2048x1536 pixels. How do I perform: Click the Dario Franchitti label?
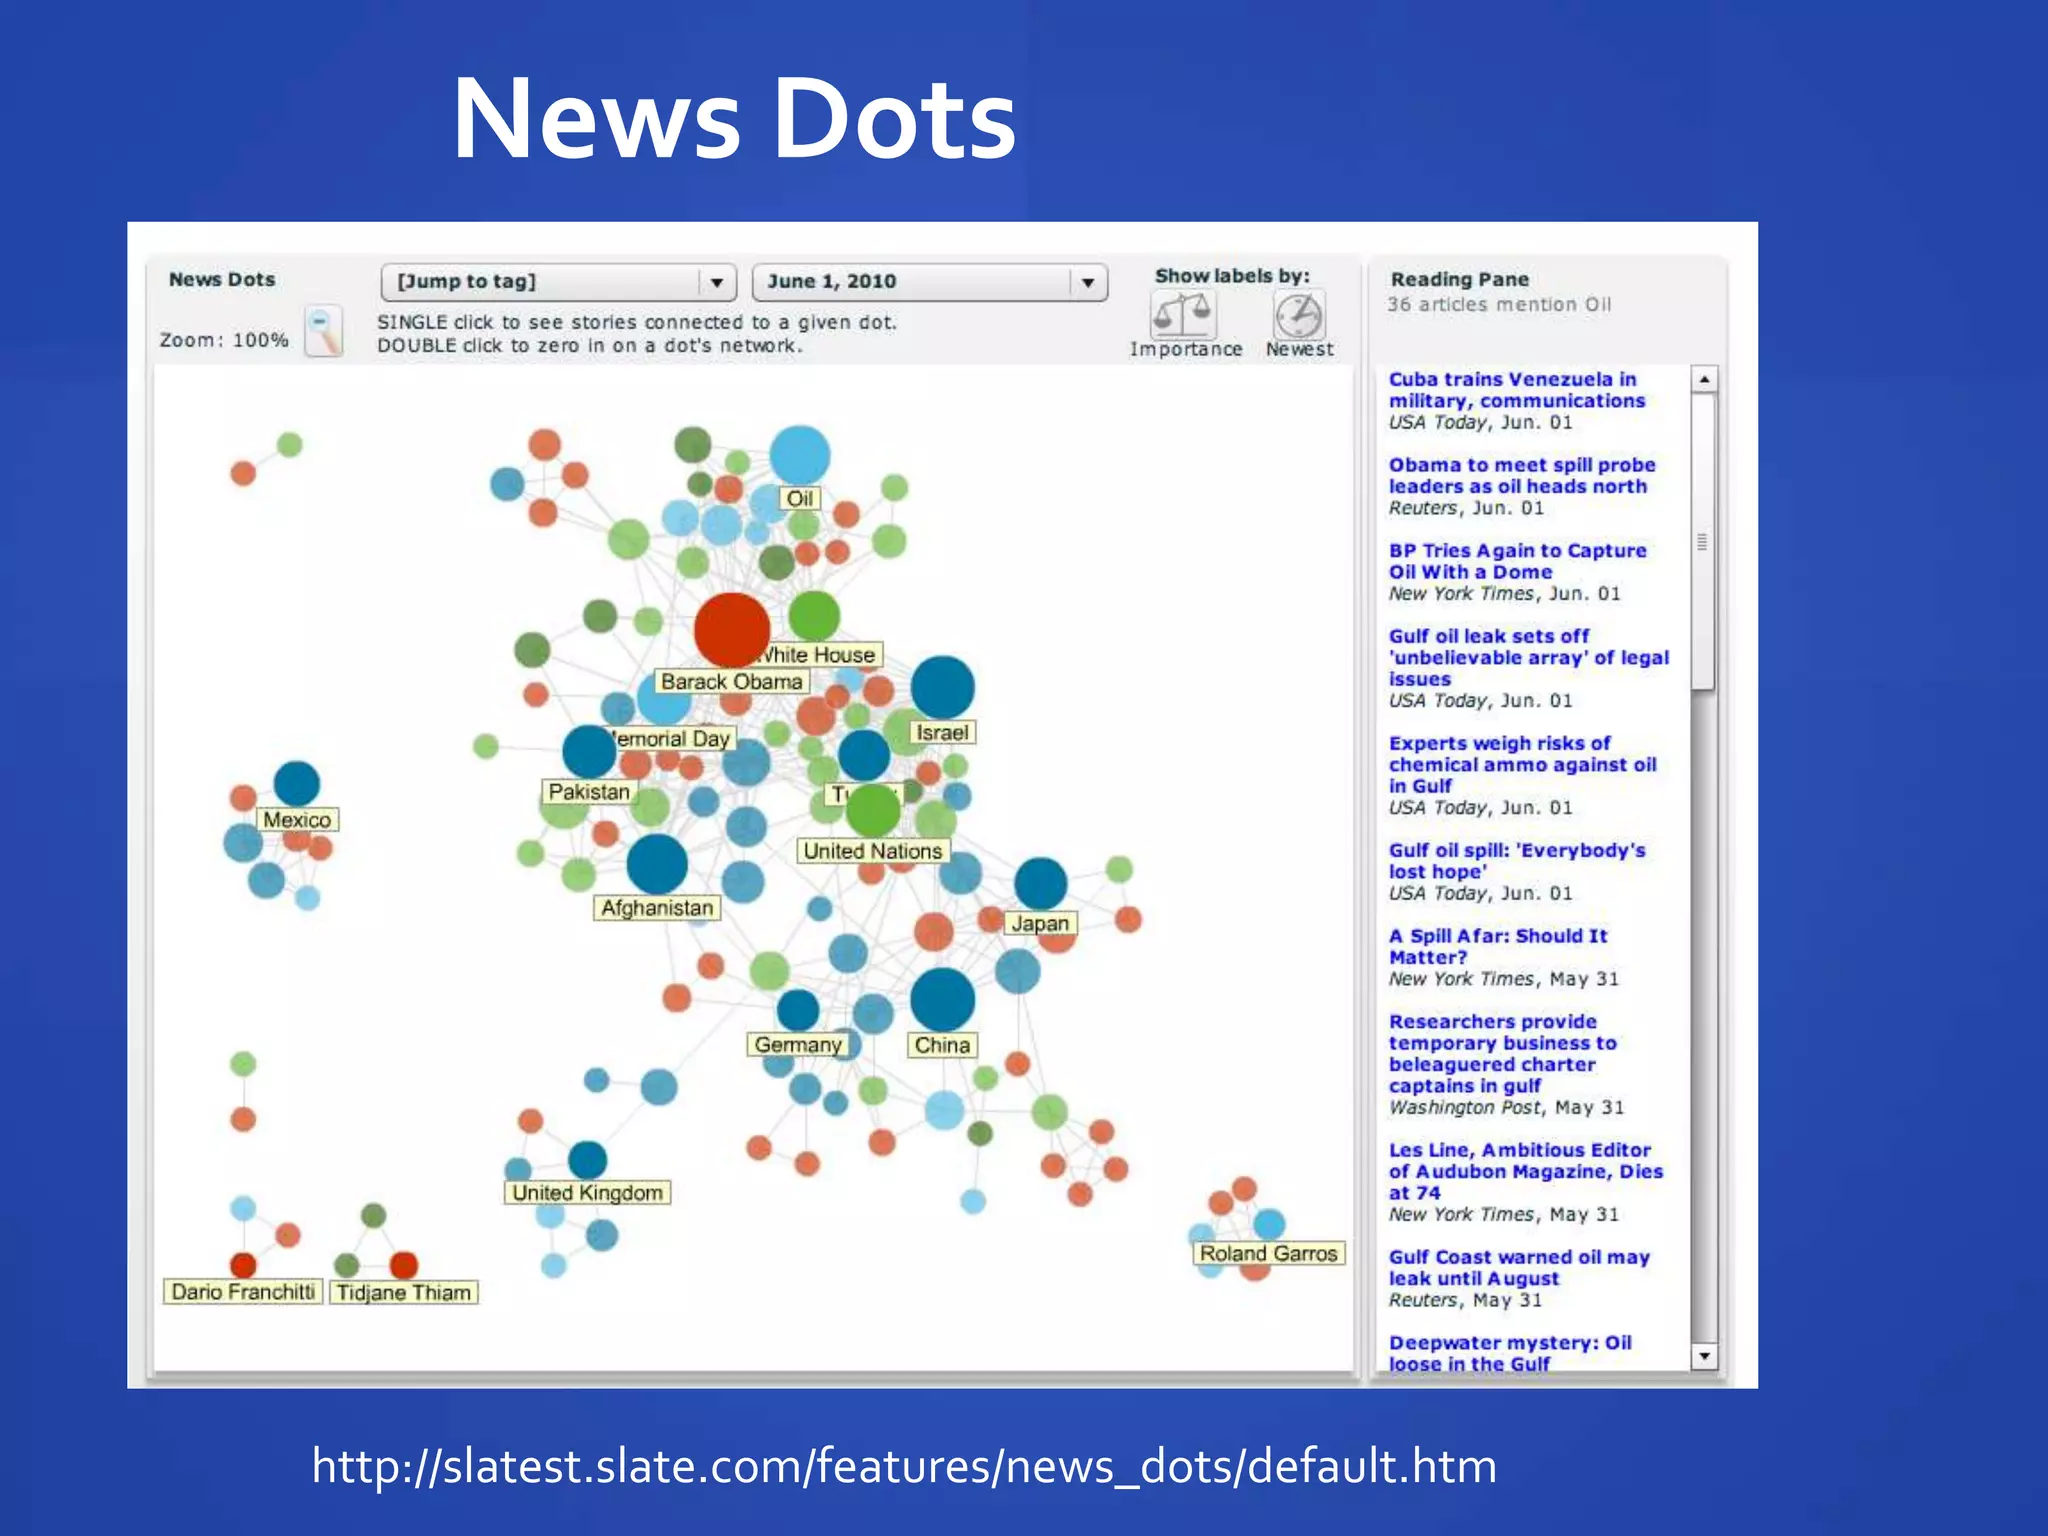point(243,1292)
